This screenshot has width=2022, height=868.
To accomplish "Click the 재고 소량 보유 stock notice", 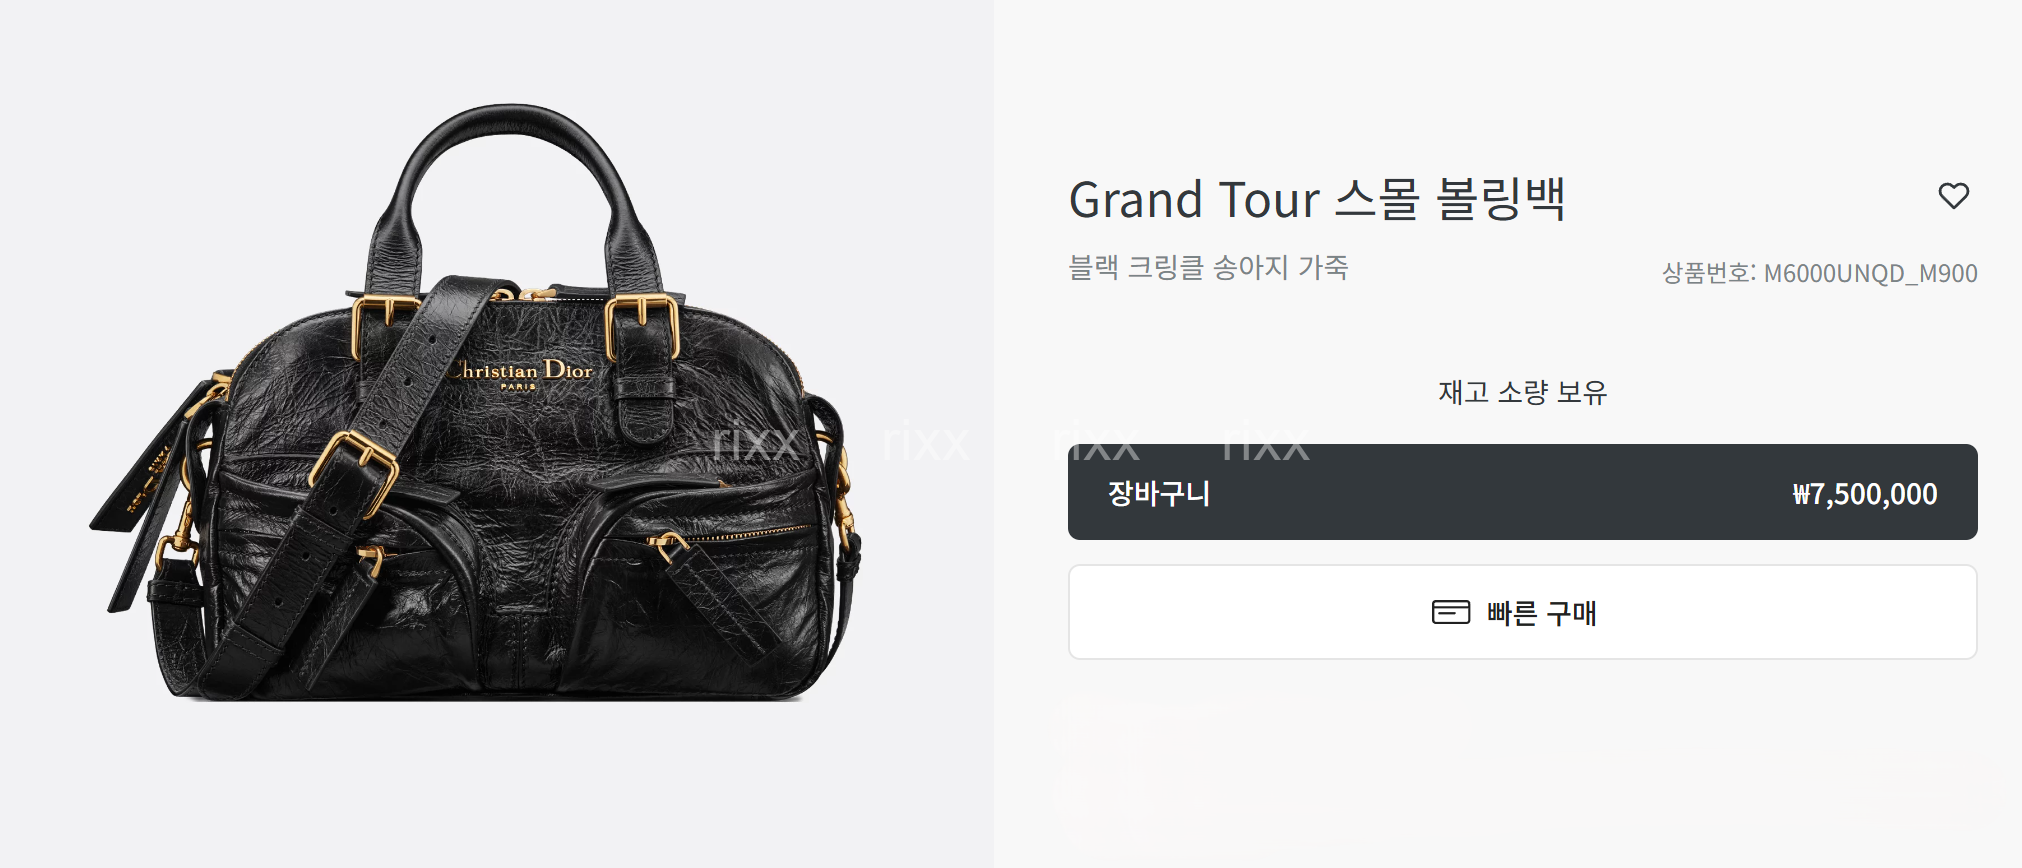I will coord(1522,392).
